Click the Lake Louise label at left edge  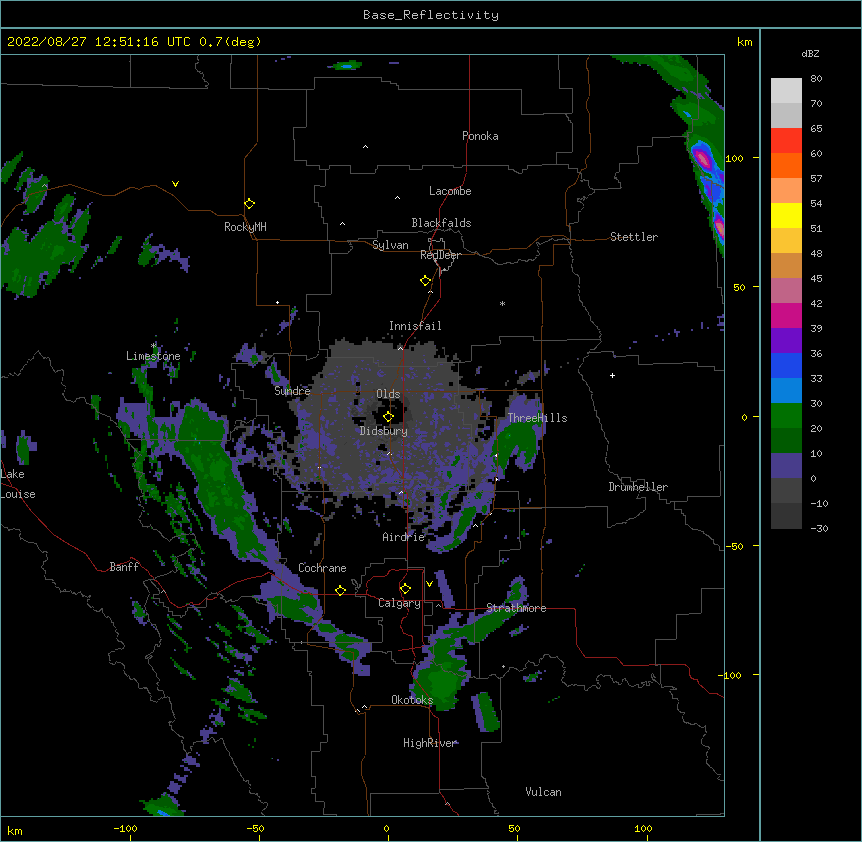pos(18,484)
